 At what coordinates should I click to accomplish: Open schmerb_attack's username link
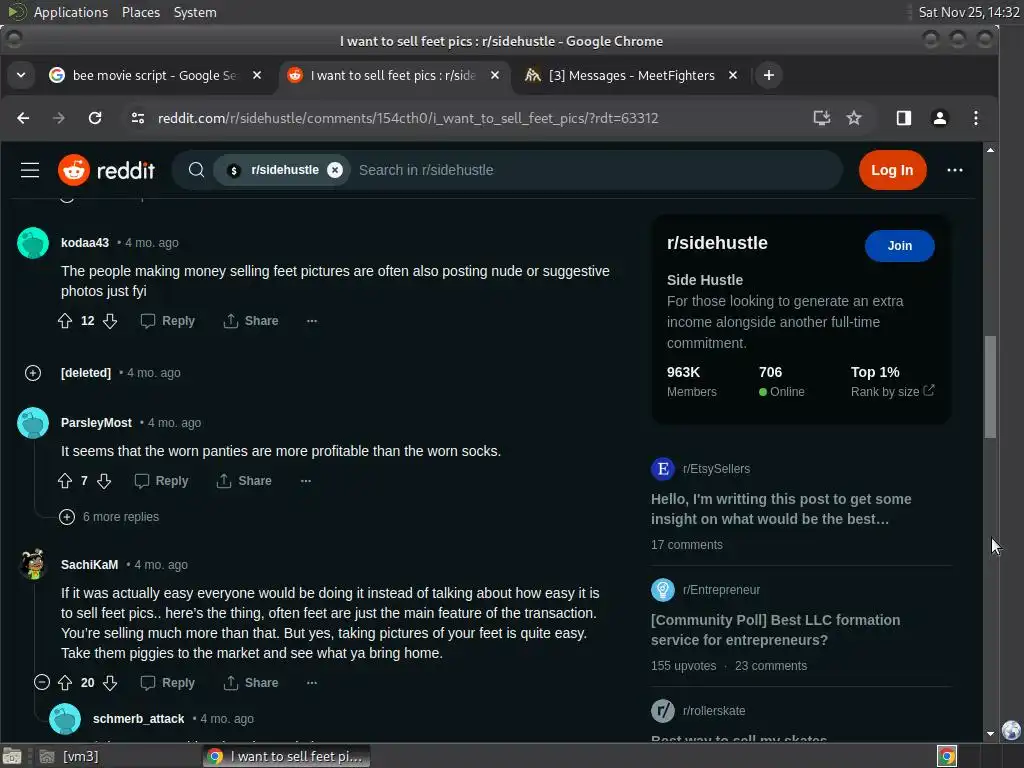(138, 719)
